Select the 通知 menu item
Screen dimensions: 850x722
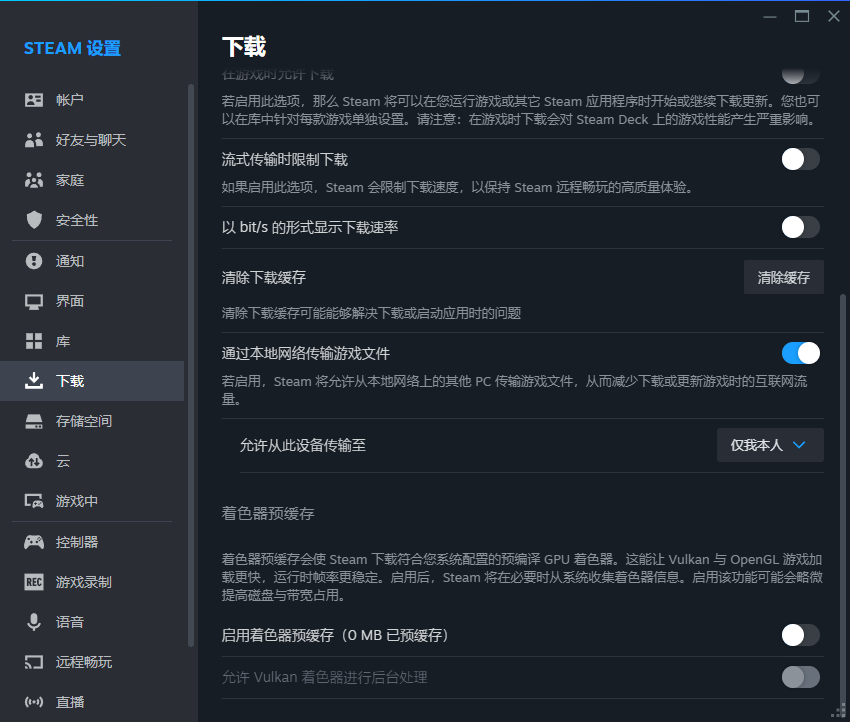point(92,261)
